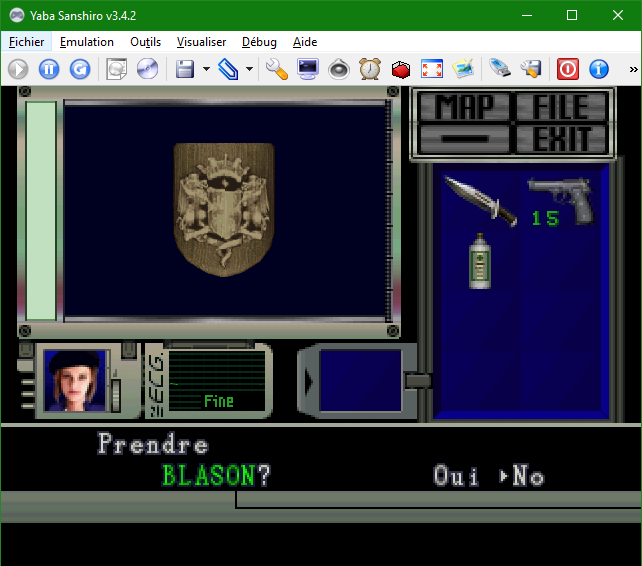
Task: Click the paperclip load state icon
Action: [228, 69]
